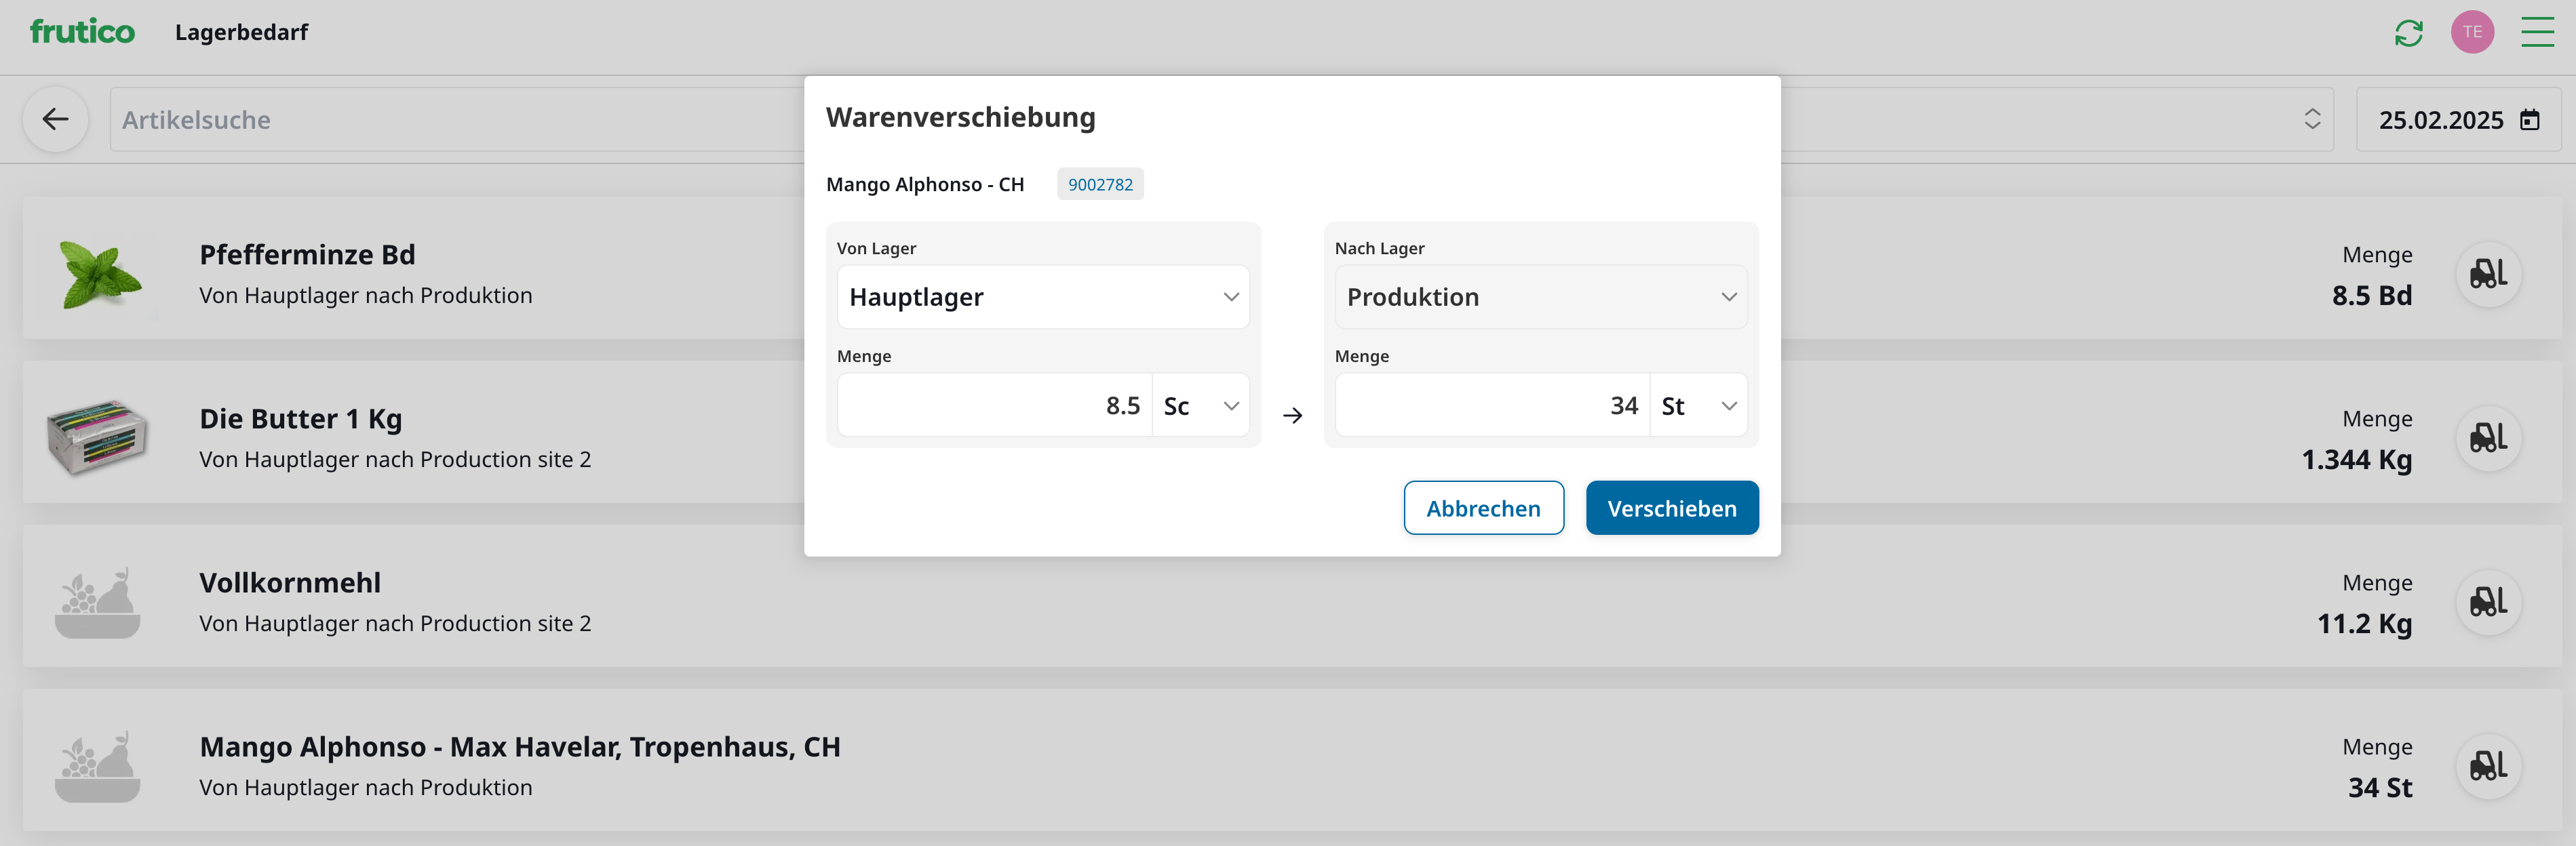Click the refresh sync icon
Image resolution: width=2576 pixels, height=846 pixels.
(x=2408, y=33)
